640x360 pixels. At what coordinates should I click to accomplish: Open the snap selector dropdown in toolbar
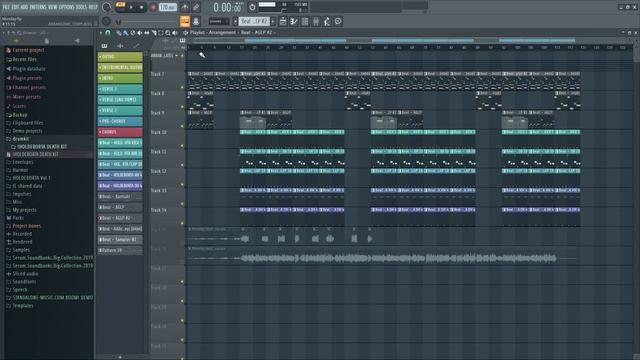click(219, 21)
